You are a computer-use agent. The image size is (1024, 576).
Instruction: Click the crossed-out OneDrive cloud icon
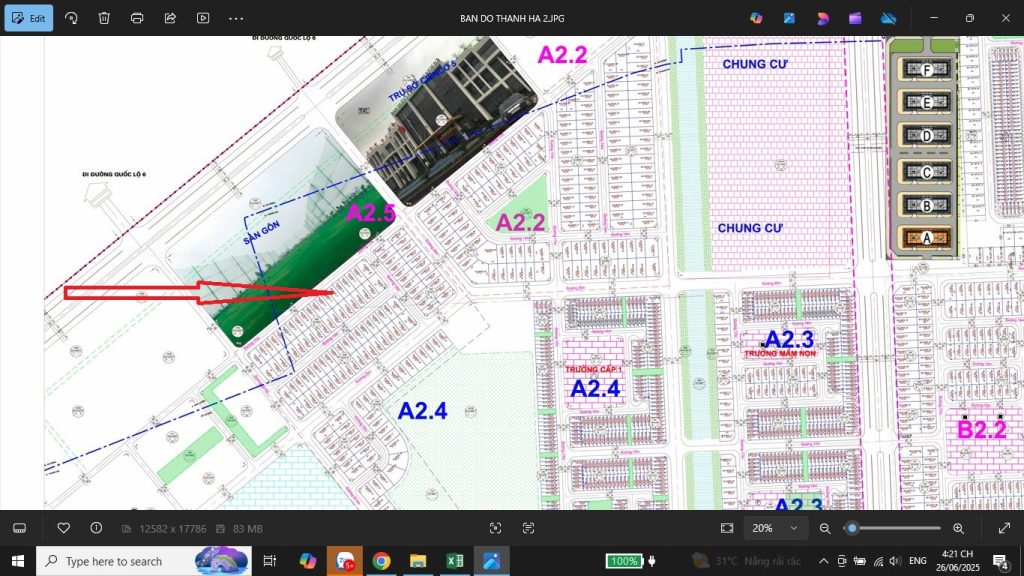tap(888, 18)
